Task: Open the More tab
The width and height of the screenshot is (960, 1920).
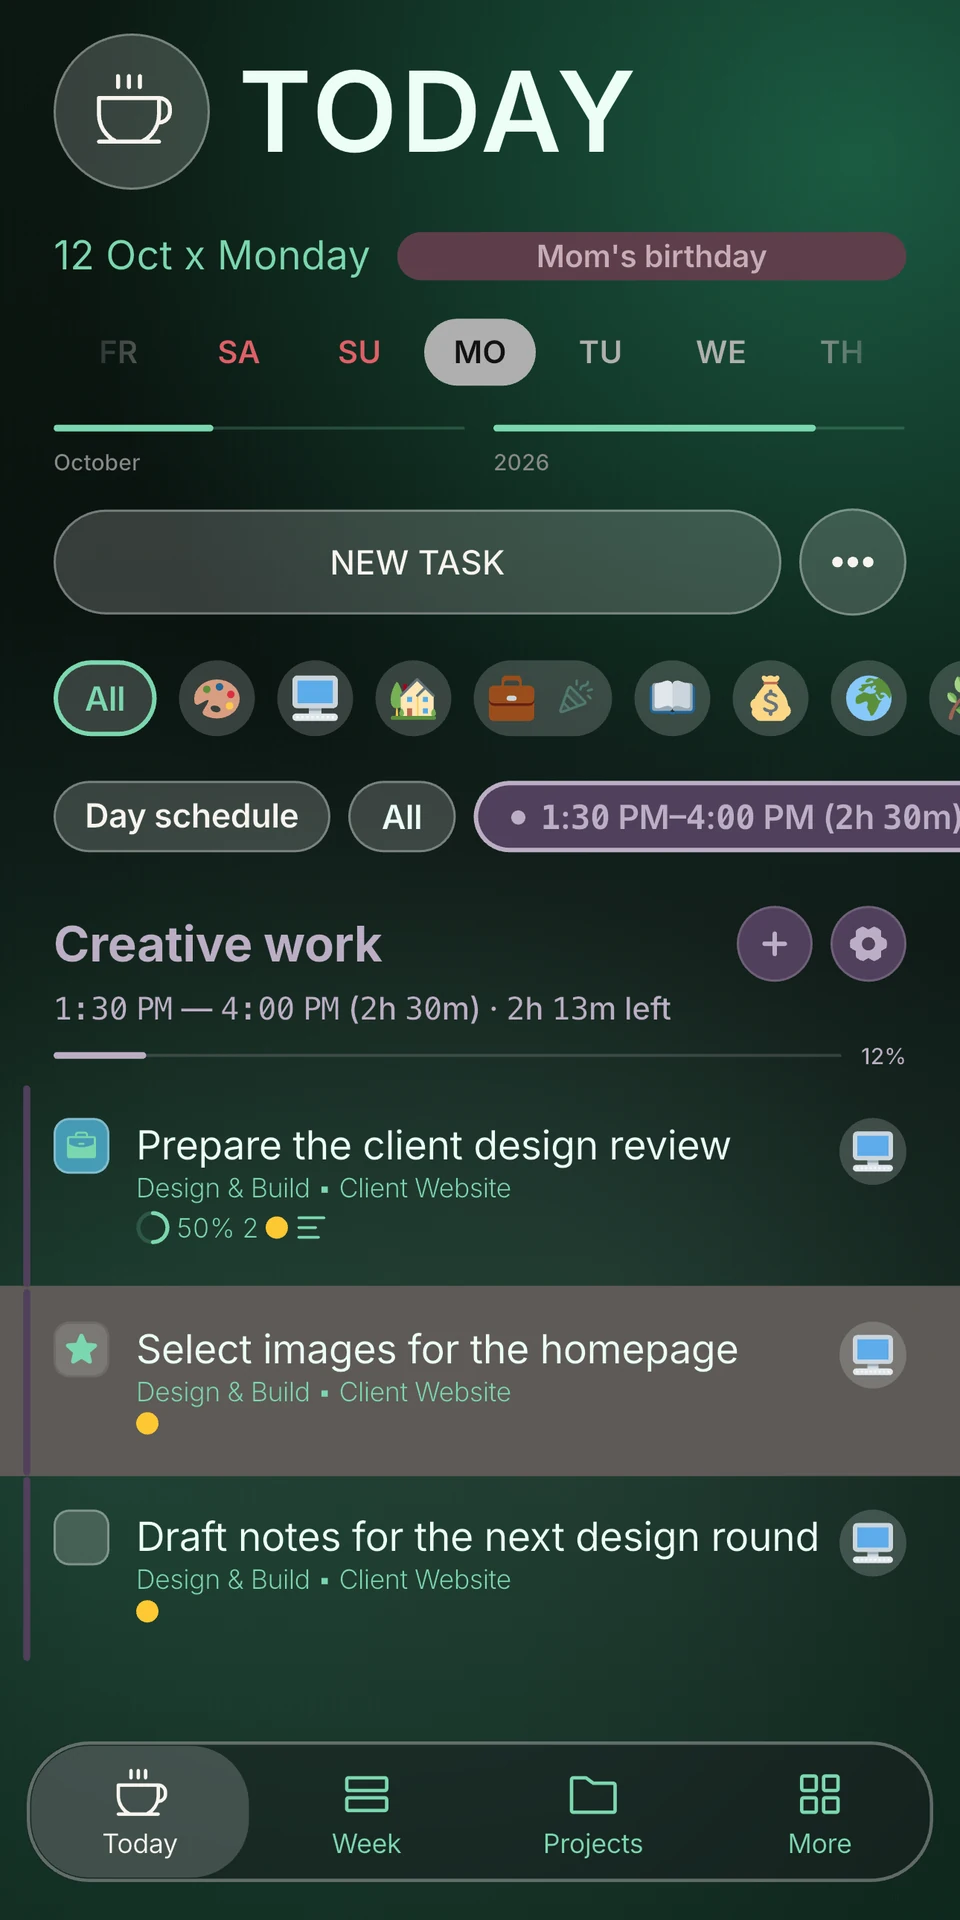Action: pyautogui.click(x=820, y=1812)
